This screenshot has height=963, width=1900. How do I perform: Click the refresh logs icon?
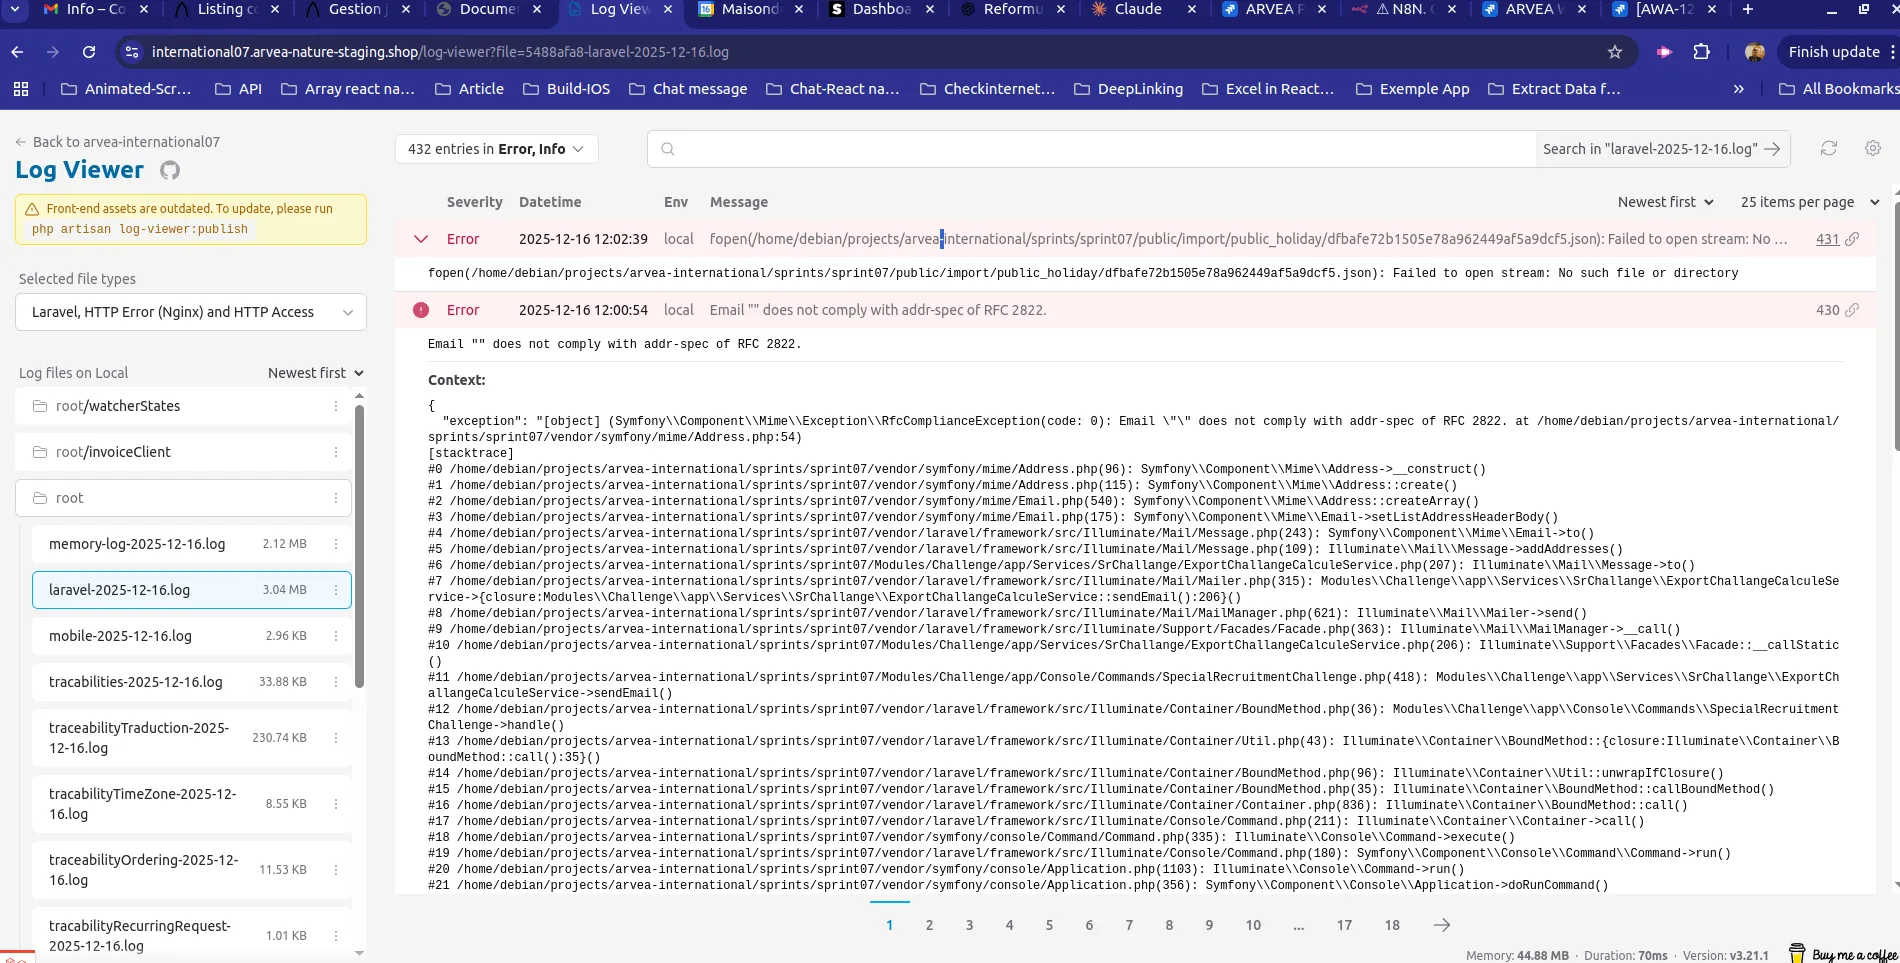coord(1828,148)
